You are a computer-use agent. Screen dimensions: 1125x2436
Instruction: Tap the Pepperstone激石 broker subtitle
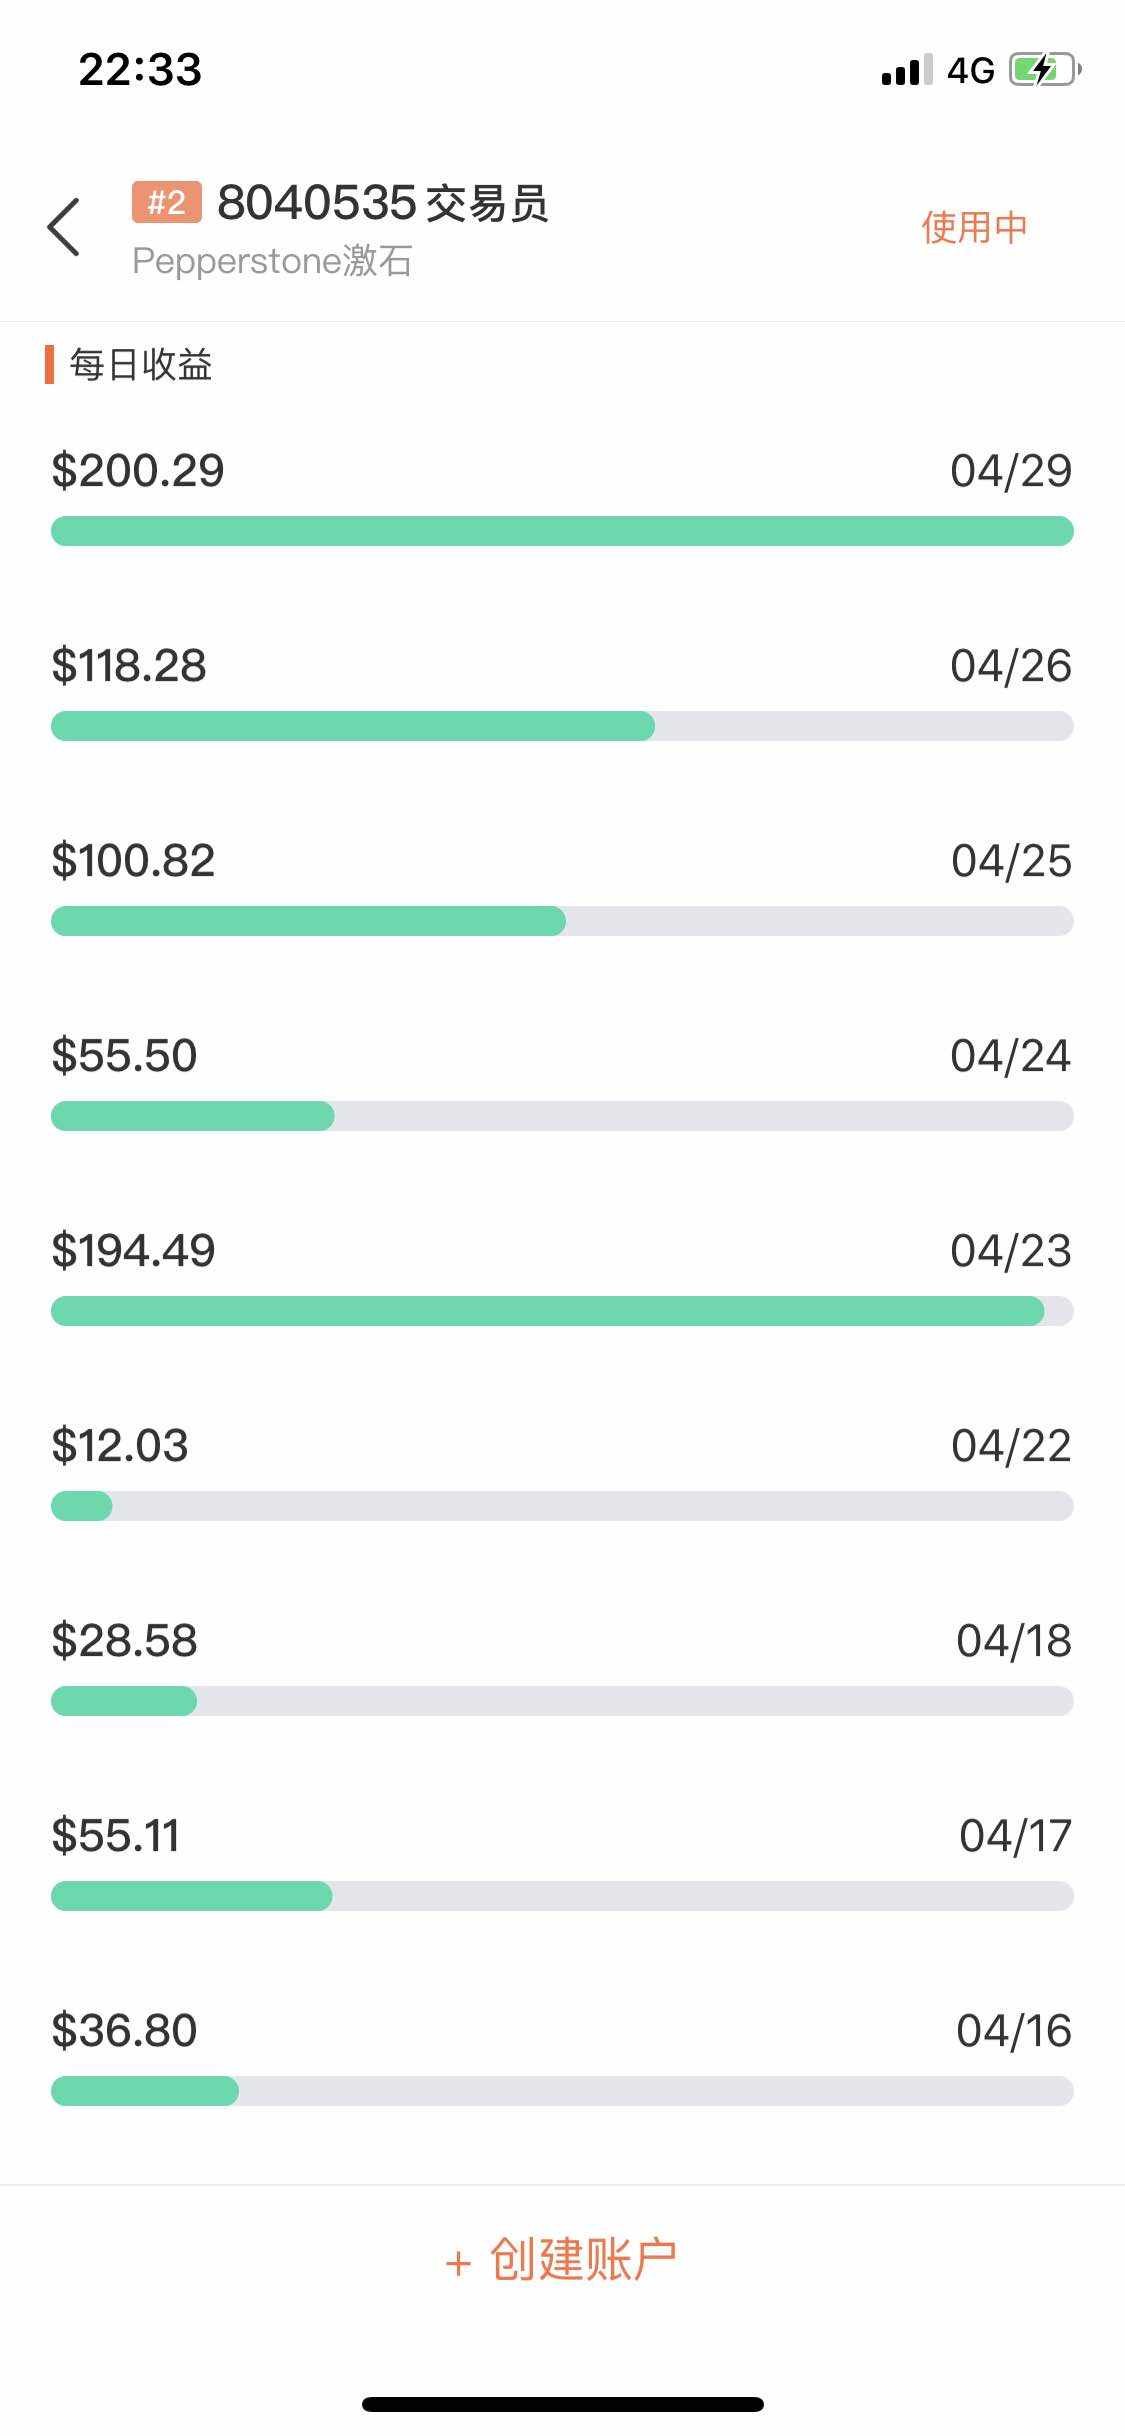272,261
